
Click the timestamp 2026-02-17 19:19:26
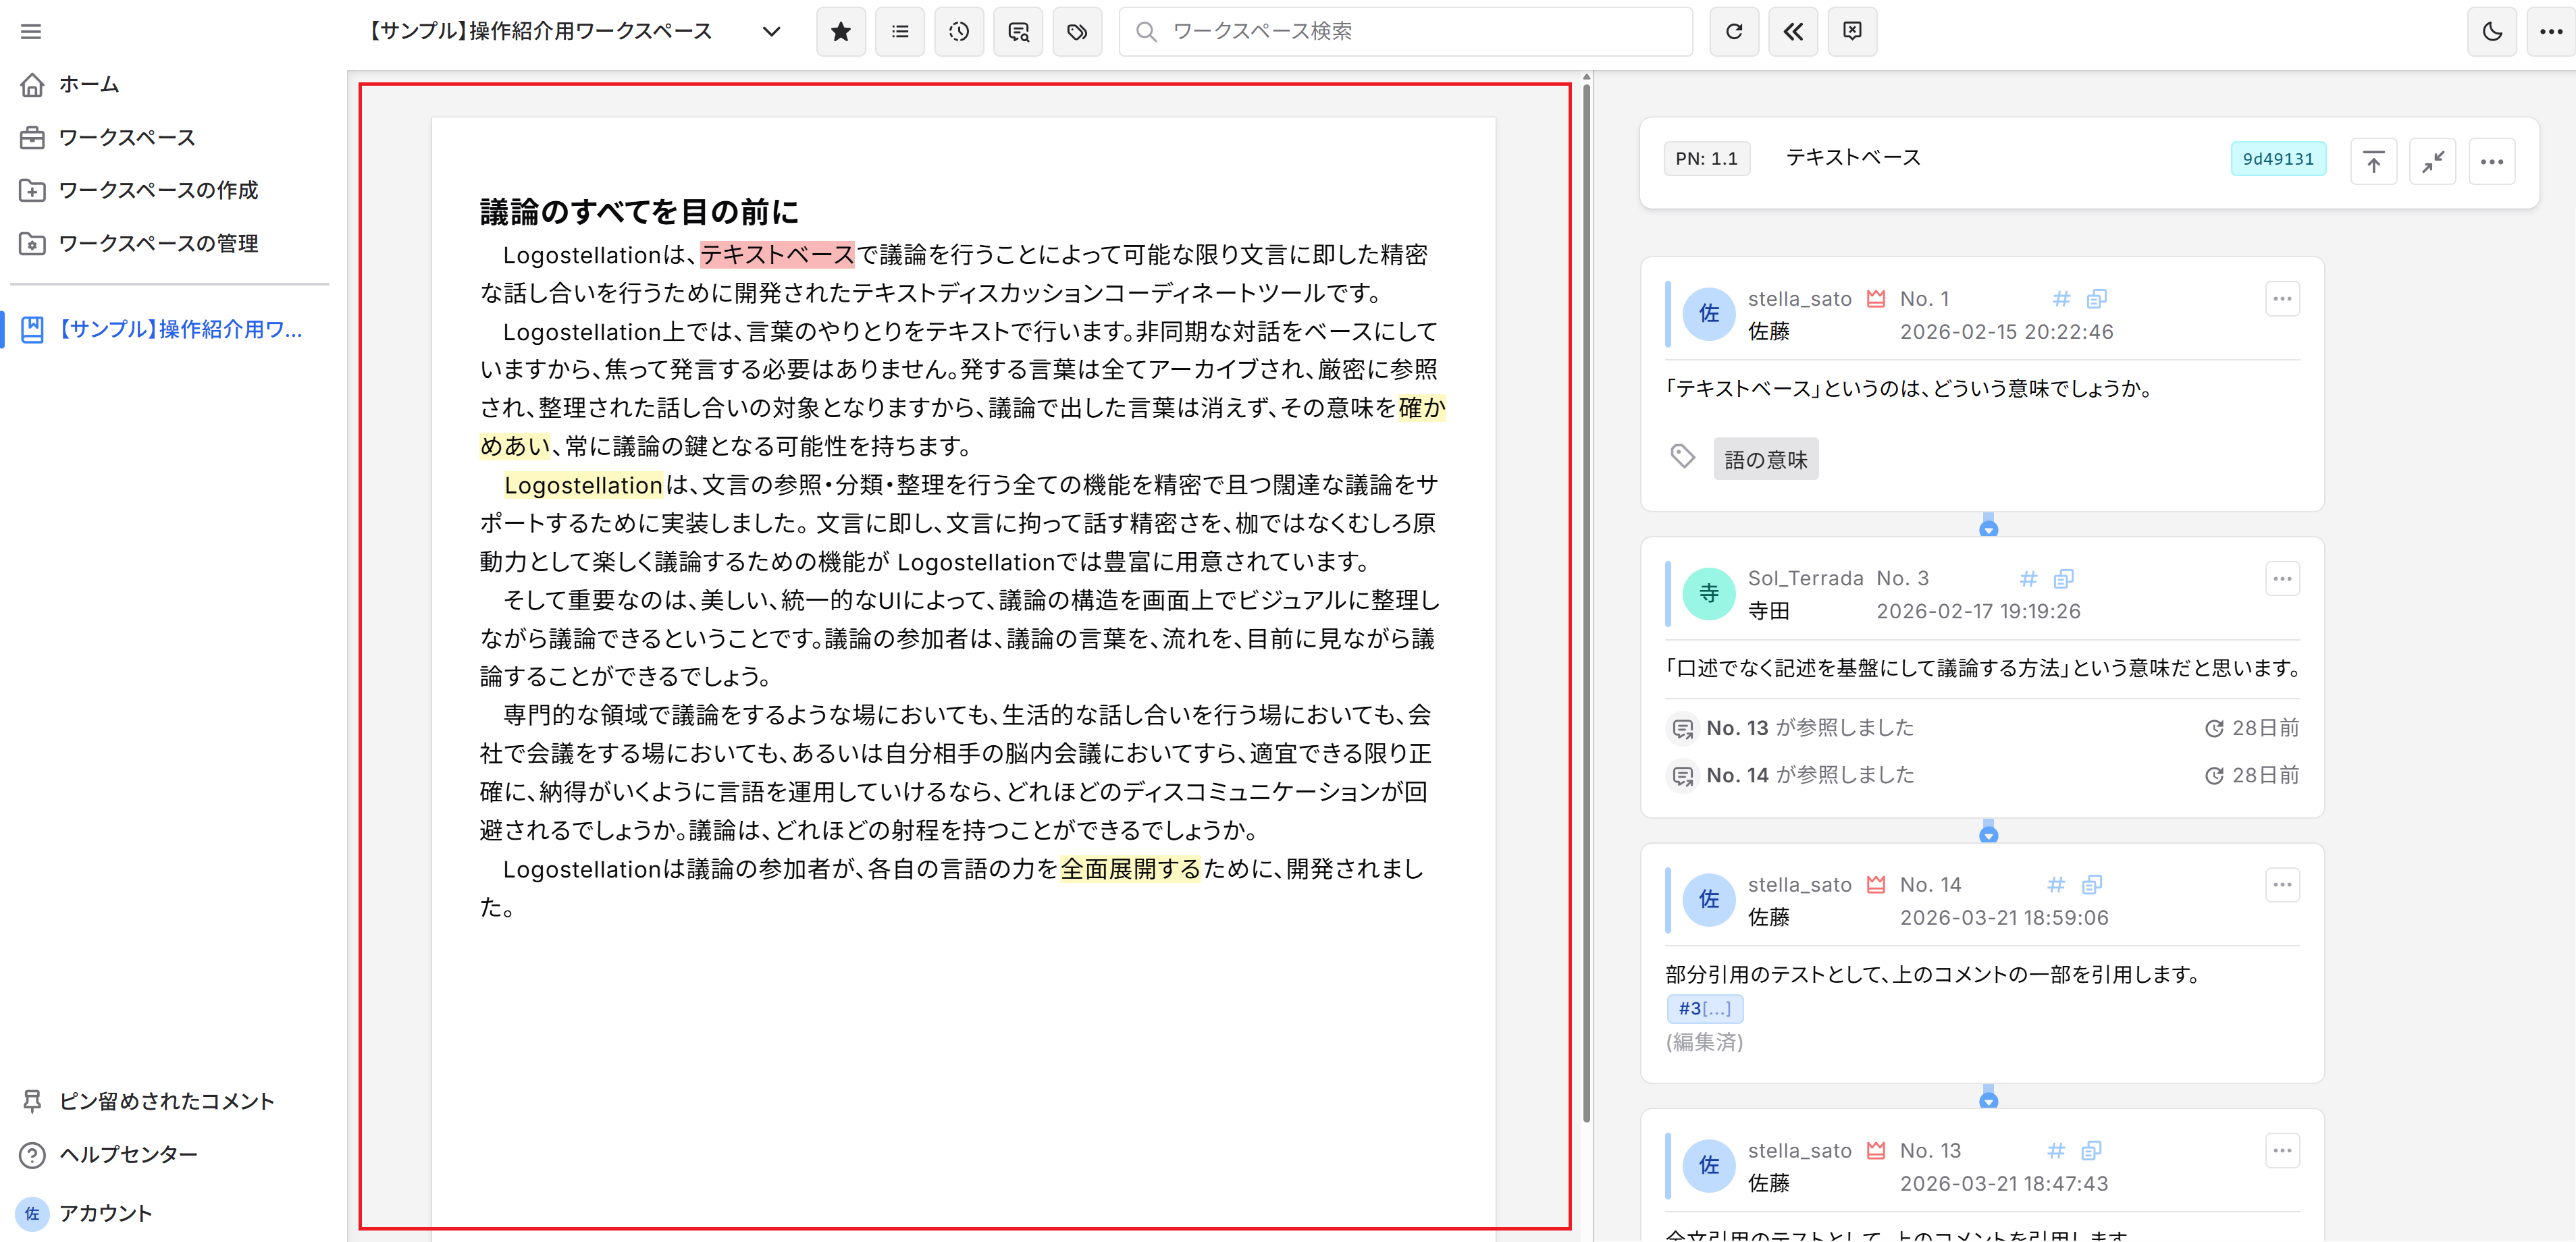click(1978, 611)
